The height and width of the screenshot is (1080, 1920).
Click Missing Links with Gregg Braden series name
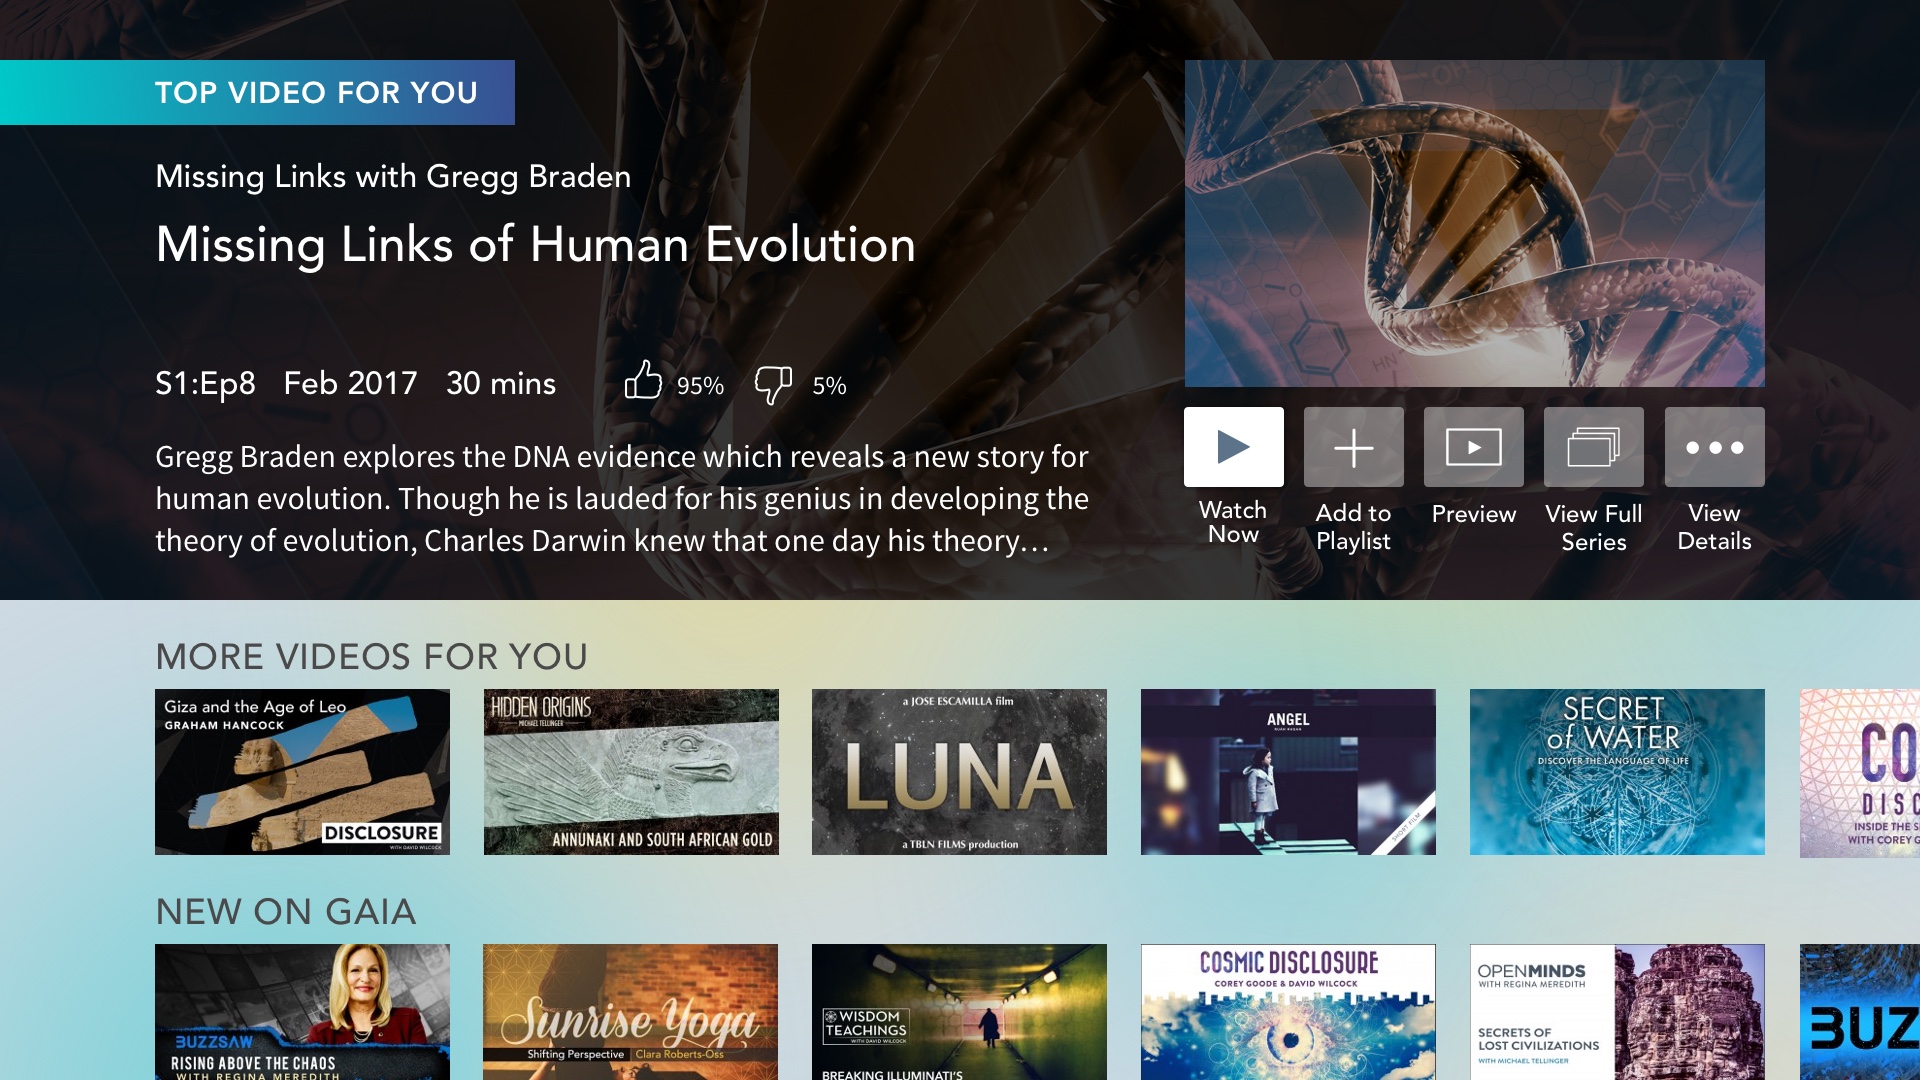click(393, 177)
